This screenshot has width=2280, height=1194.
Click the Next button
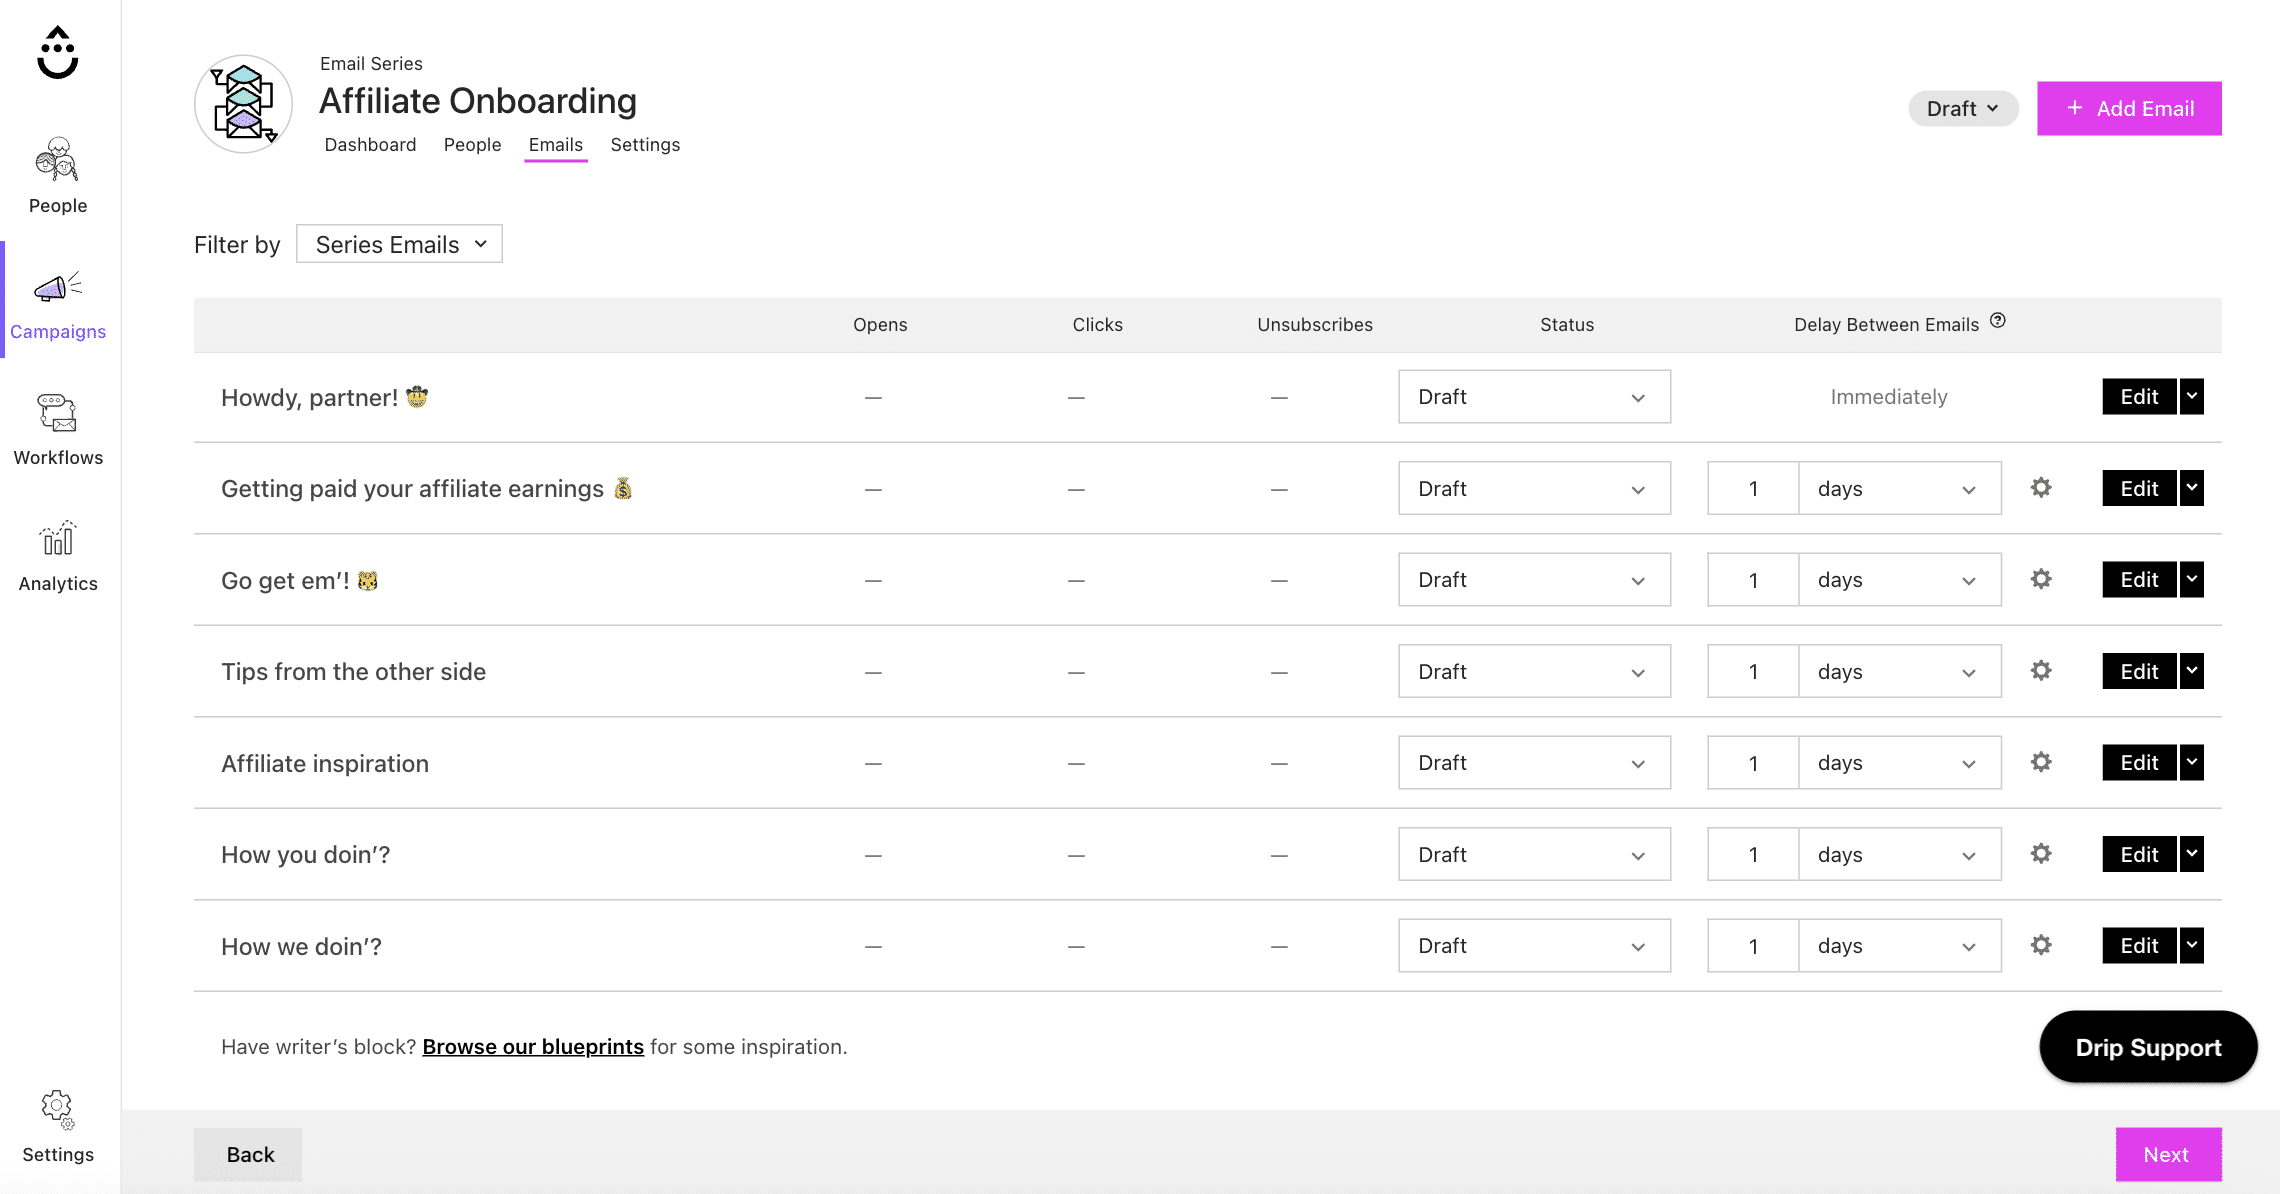2168,1154
